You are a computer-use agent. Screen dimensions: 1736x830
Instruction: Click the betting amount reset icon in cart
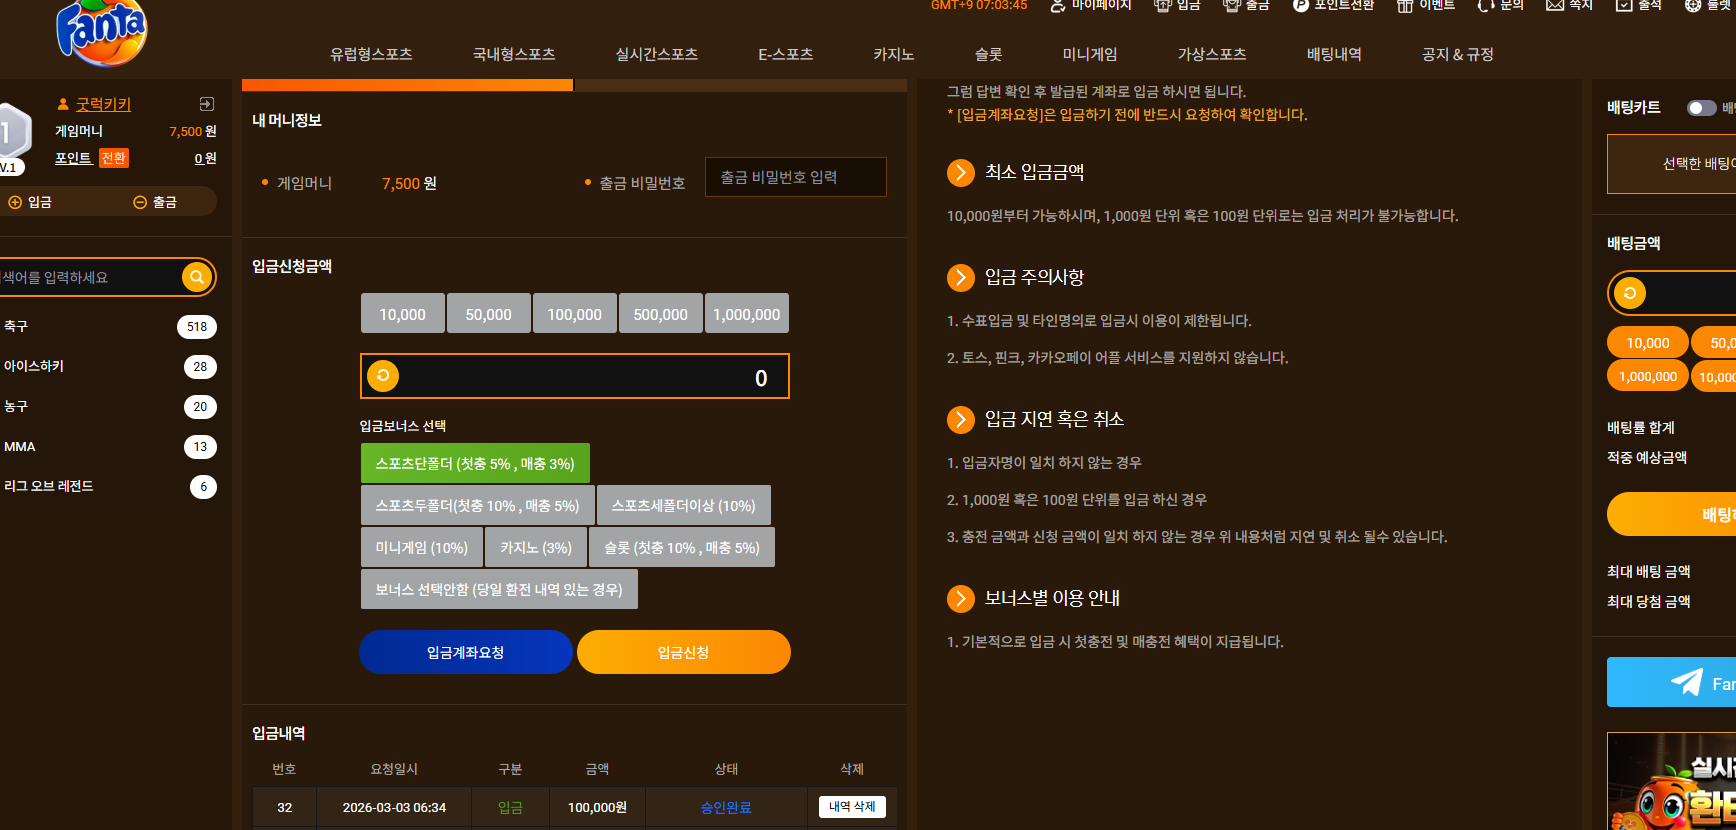(1630, 293)
